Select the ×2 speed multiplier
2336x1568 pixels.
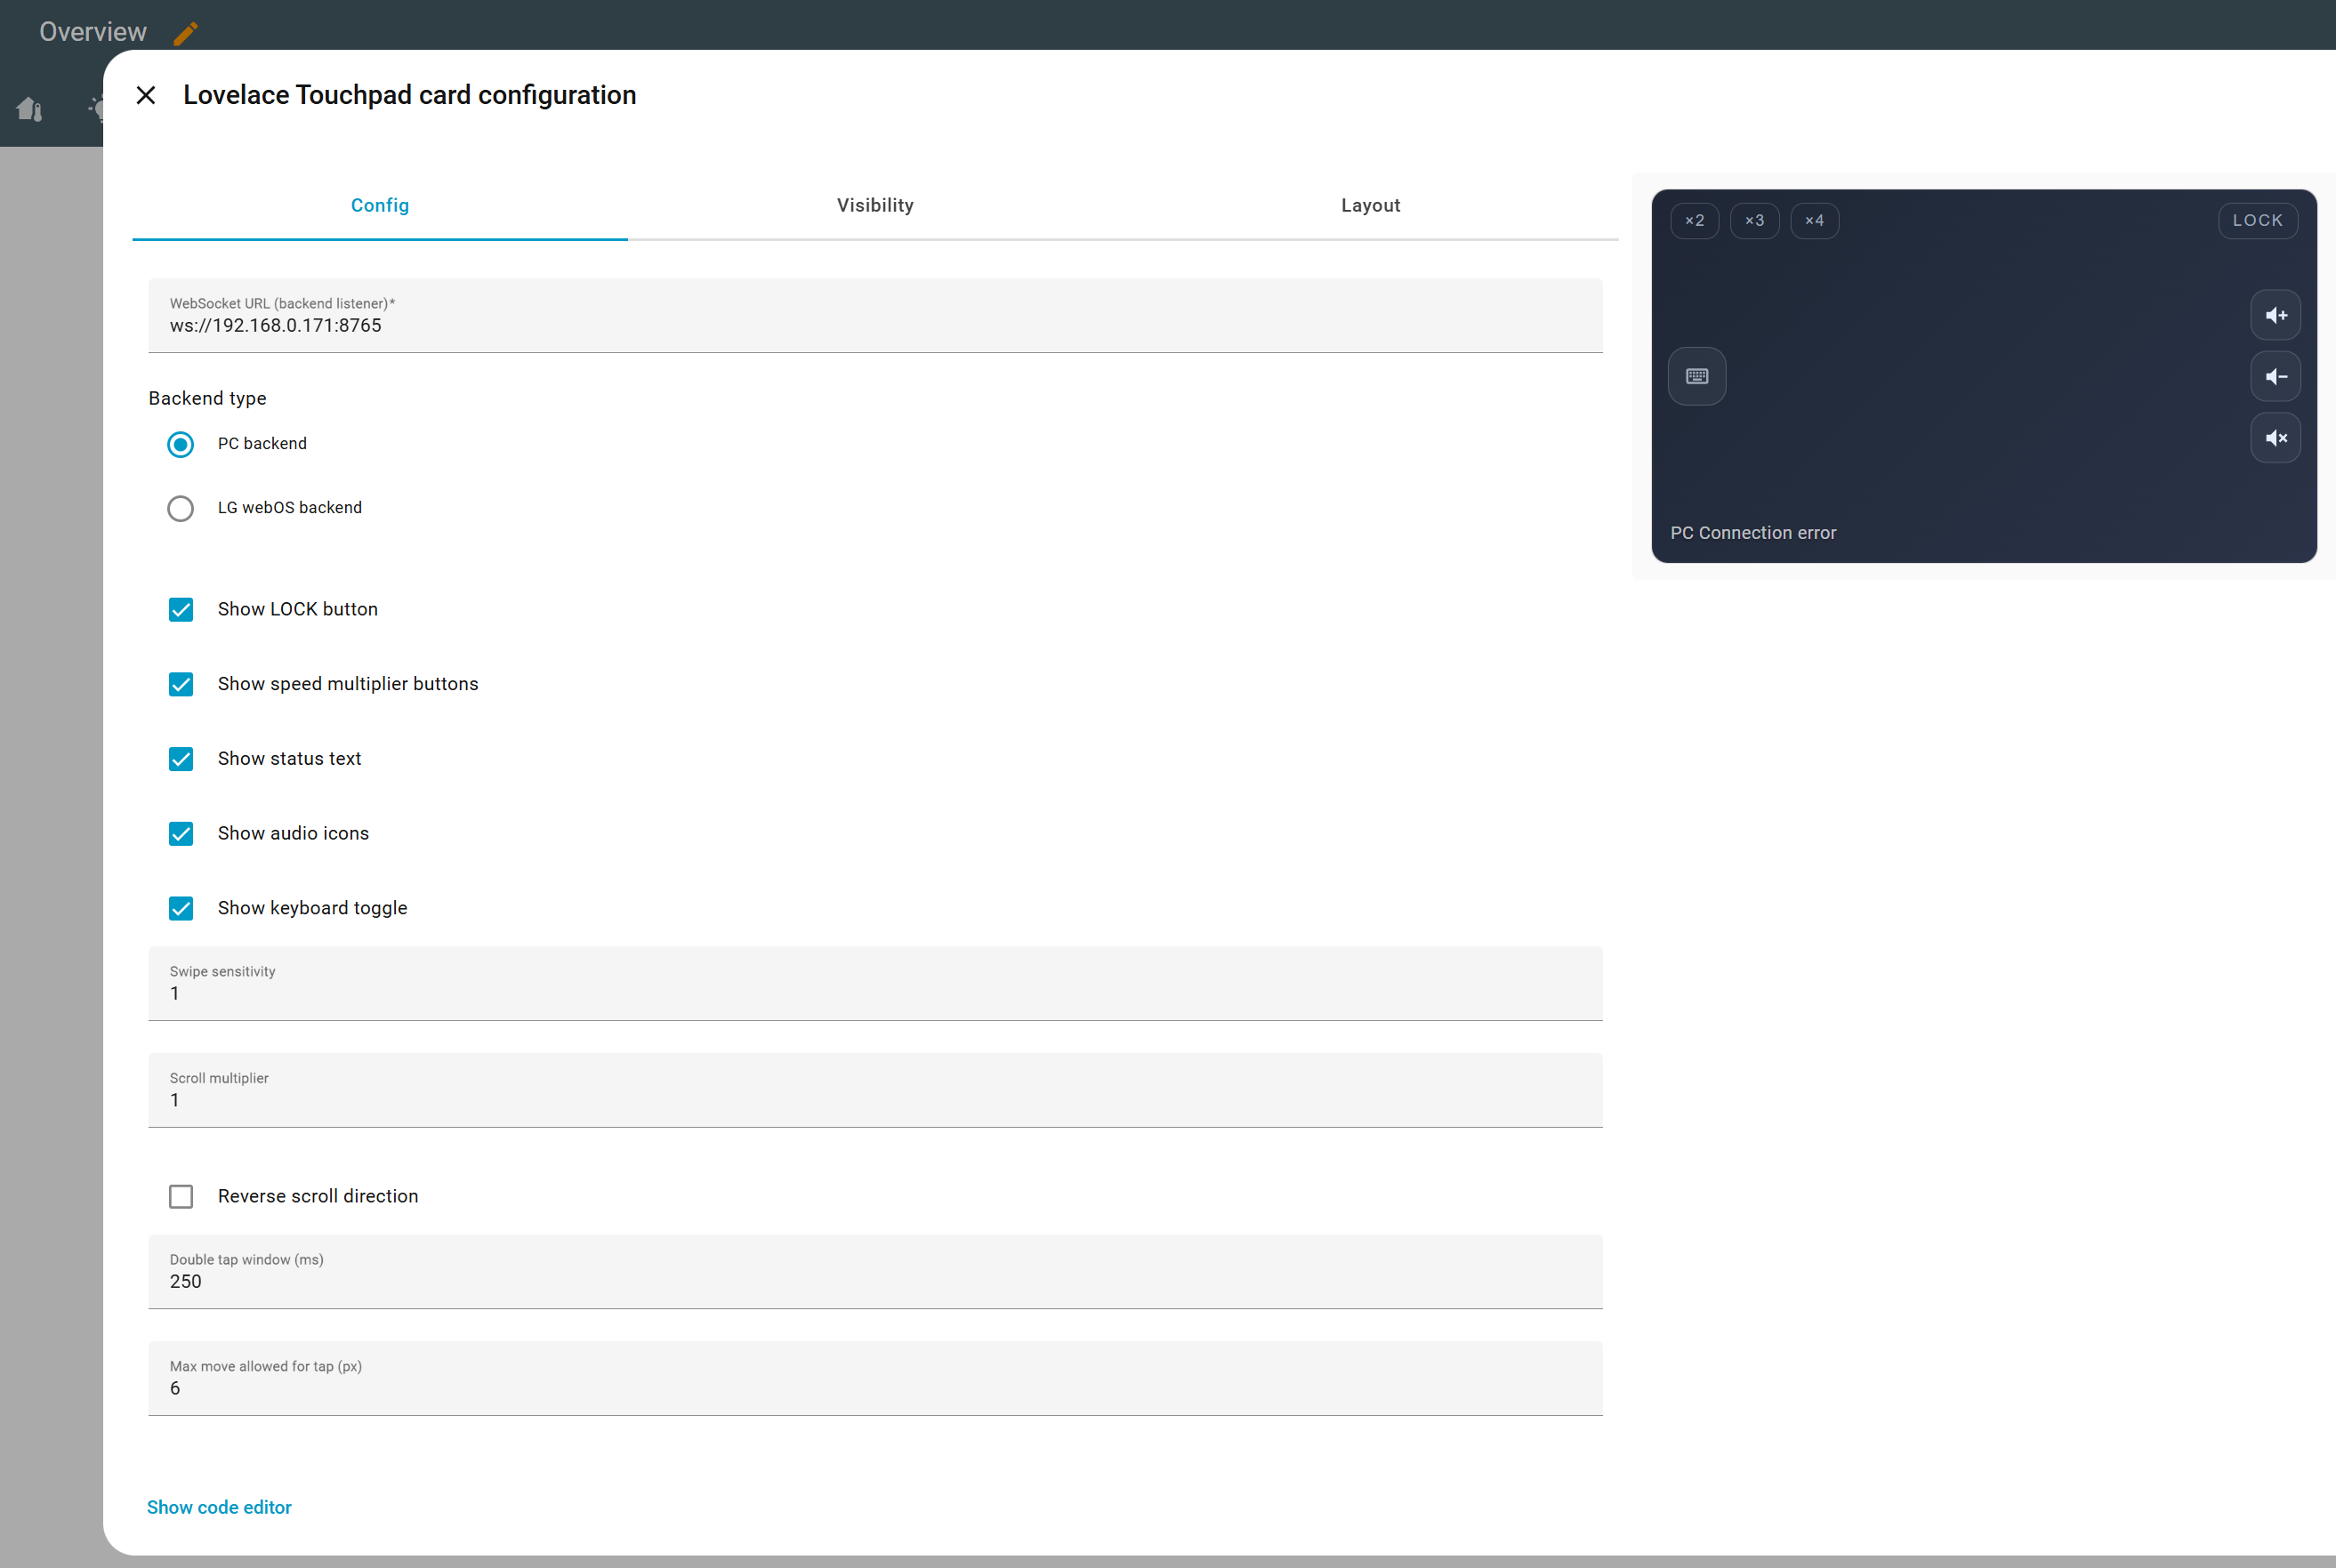[x=1695, y=220]
